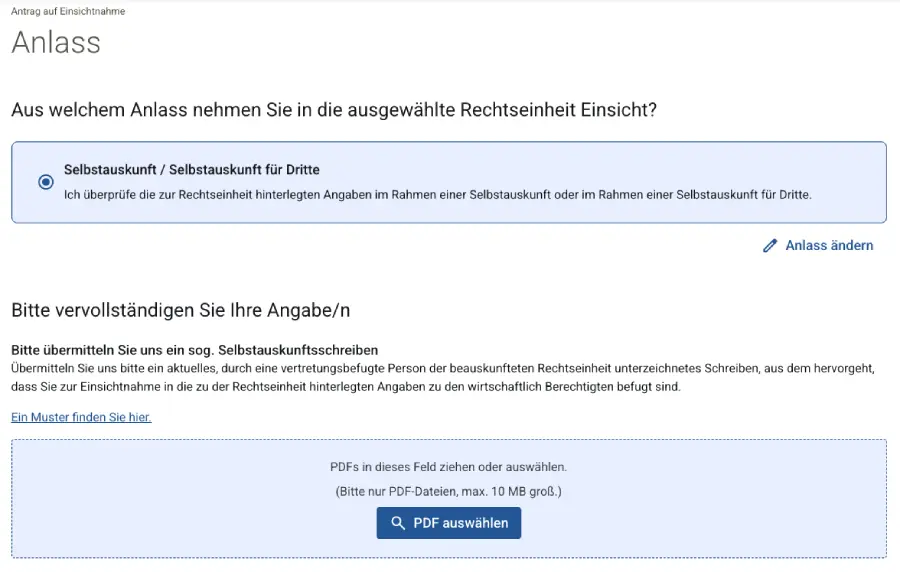Click the Antrag auf Einsichtnahme breadcrumb text
This screenshot has width=900, height=572.
68,11
